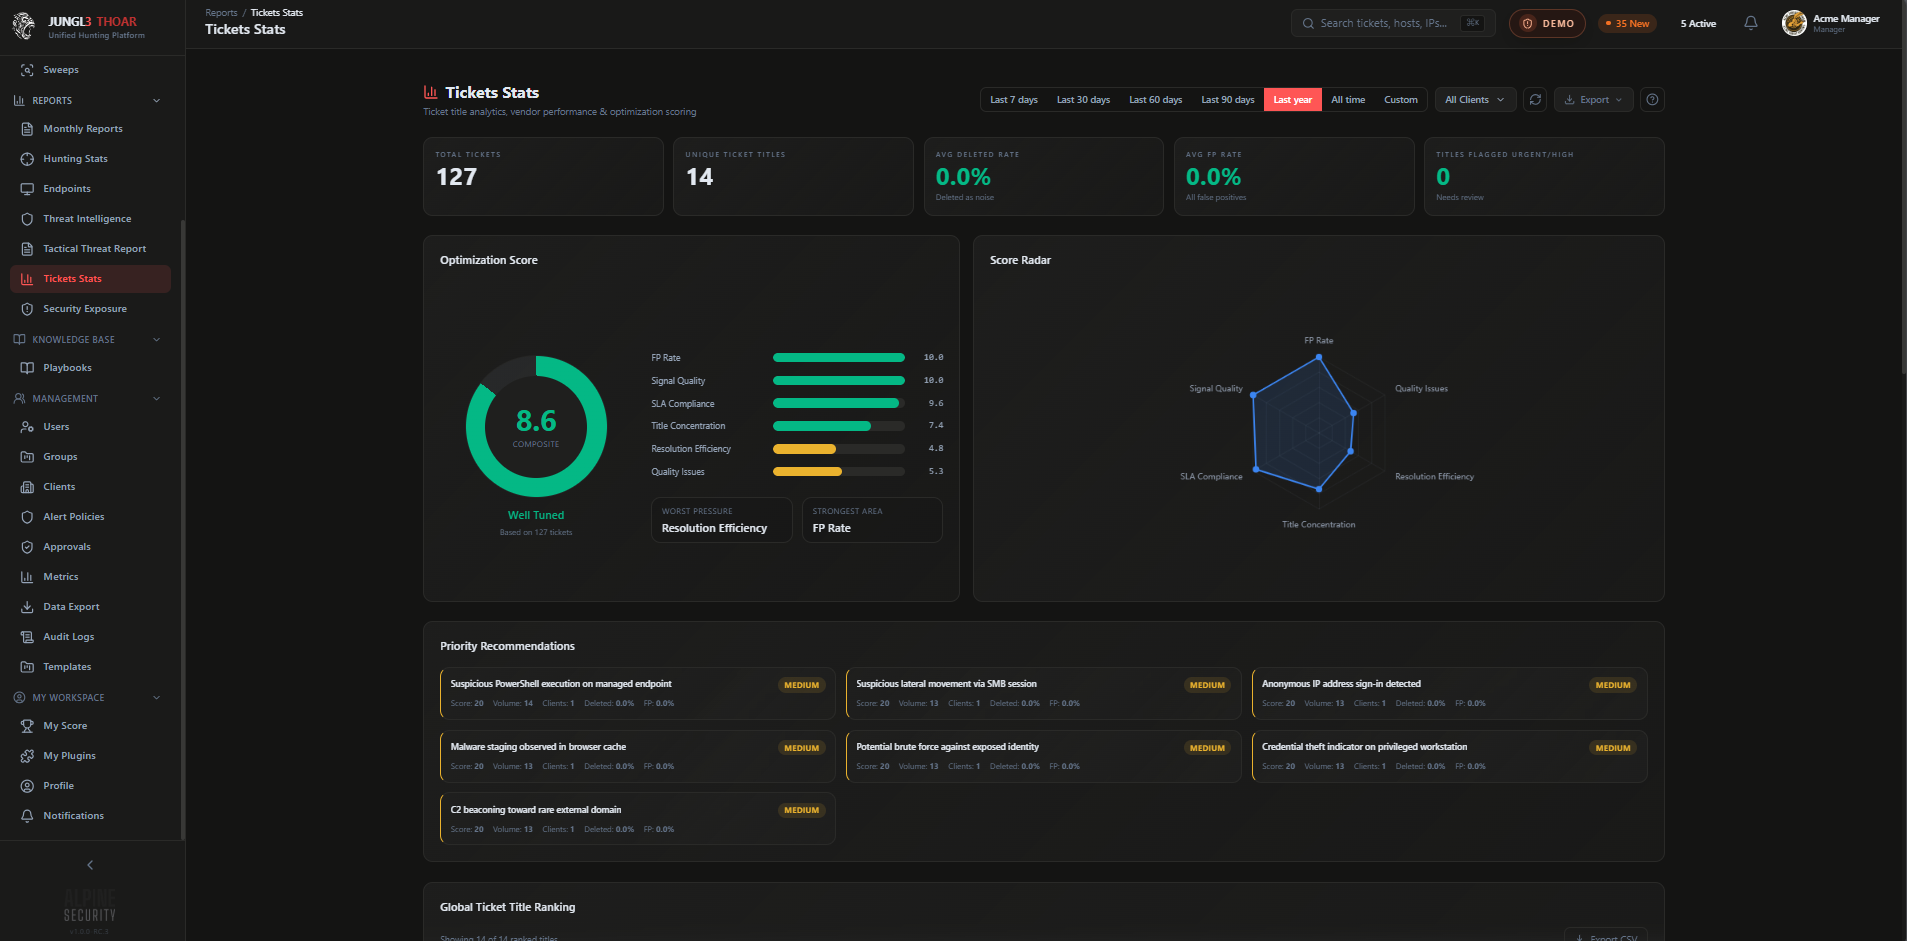Click the Reports breadcrumb link
The height and width of the screenshot is (941, 1907).
point(221,13)
